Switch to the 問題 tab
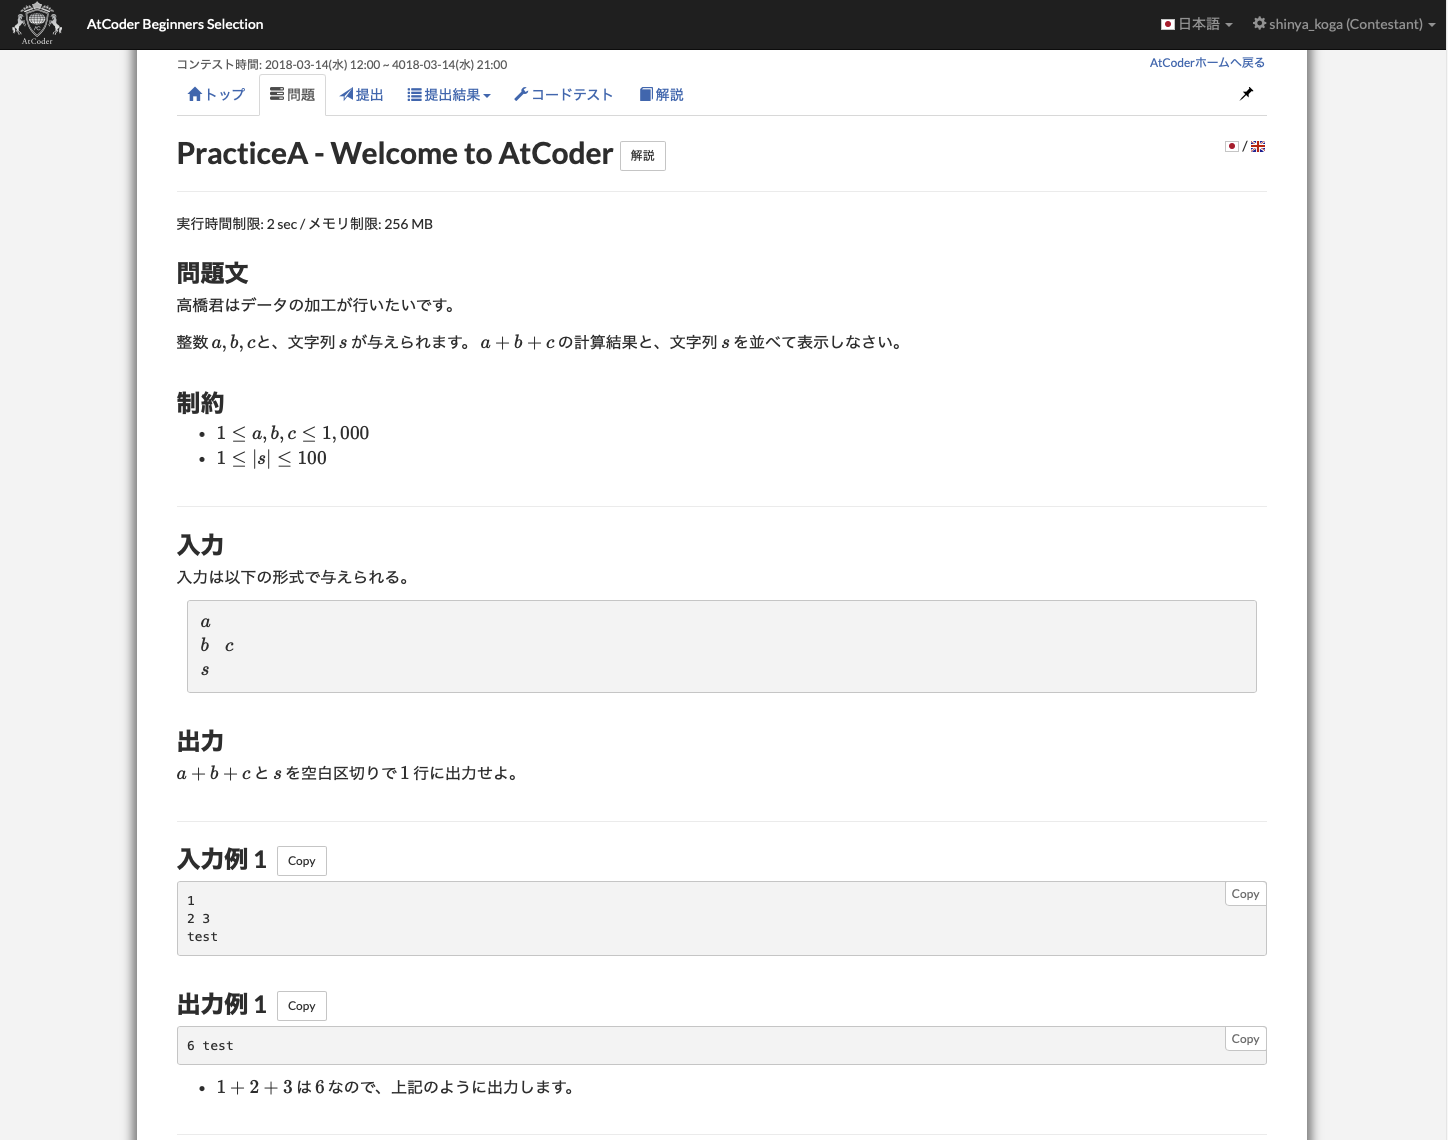The height and width of the screenshot is (1140, 1448). [292, 94]
